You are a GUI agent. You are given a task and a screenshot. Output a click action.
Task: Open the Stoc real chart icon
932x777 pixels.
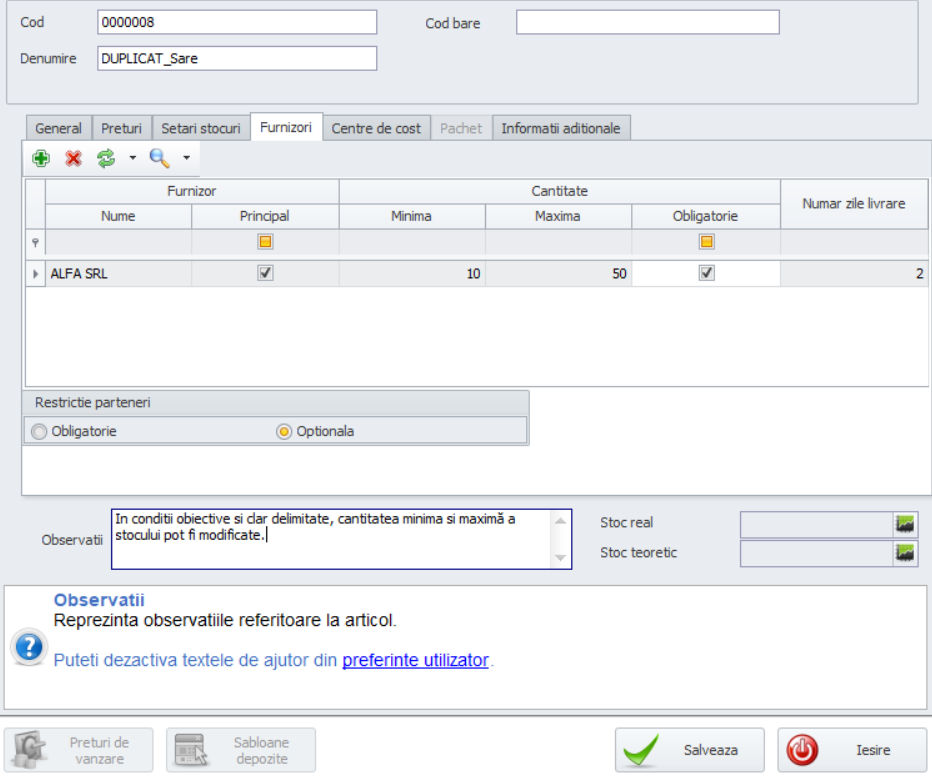pos(905,524)
